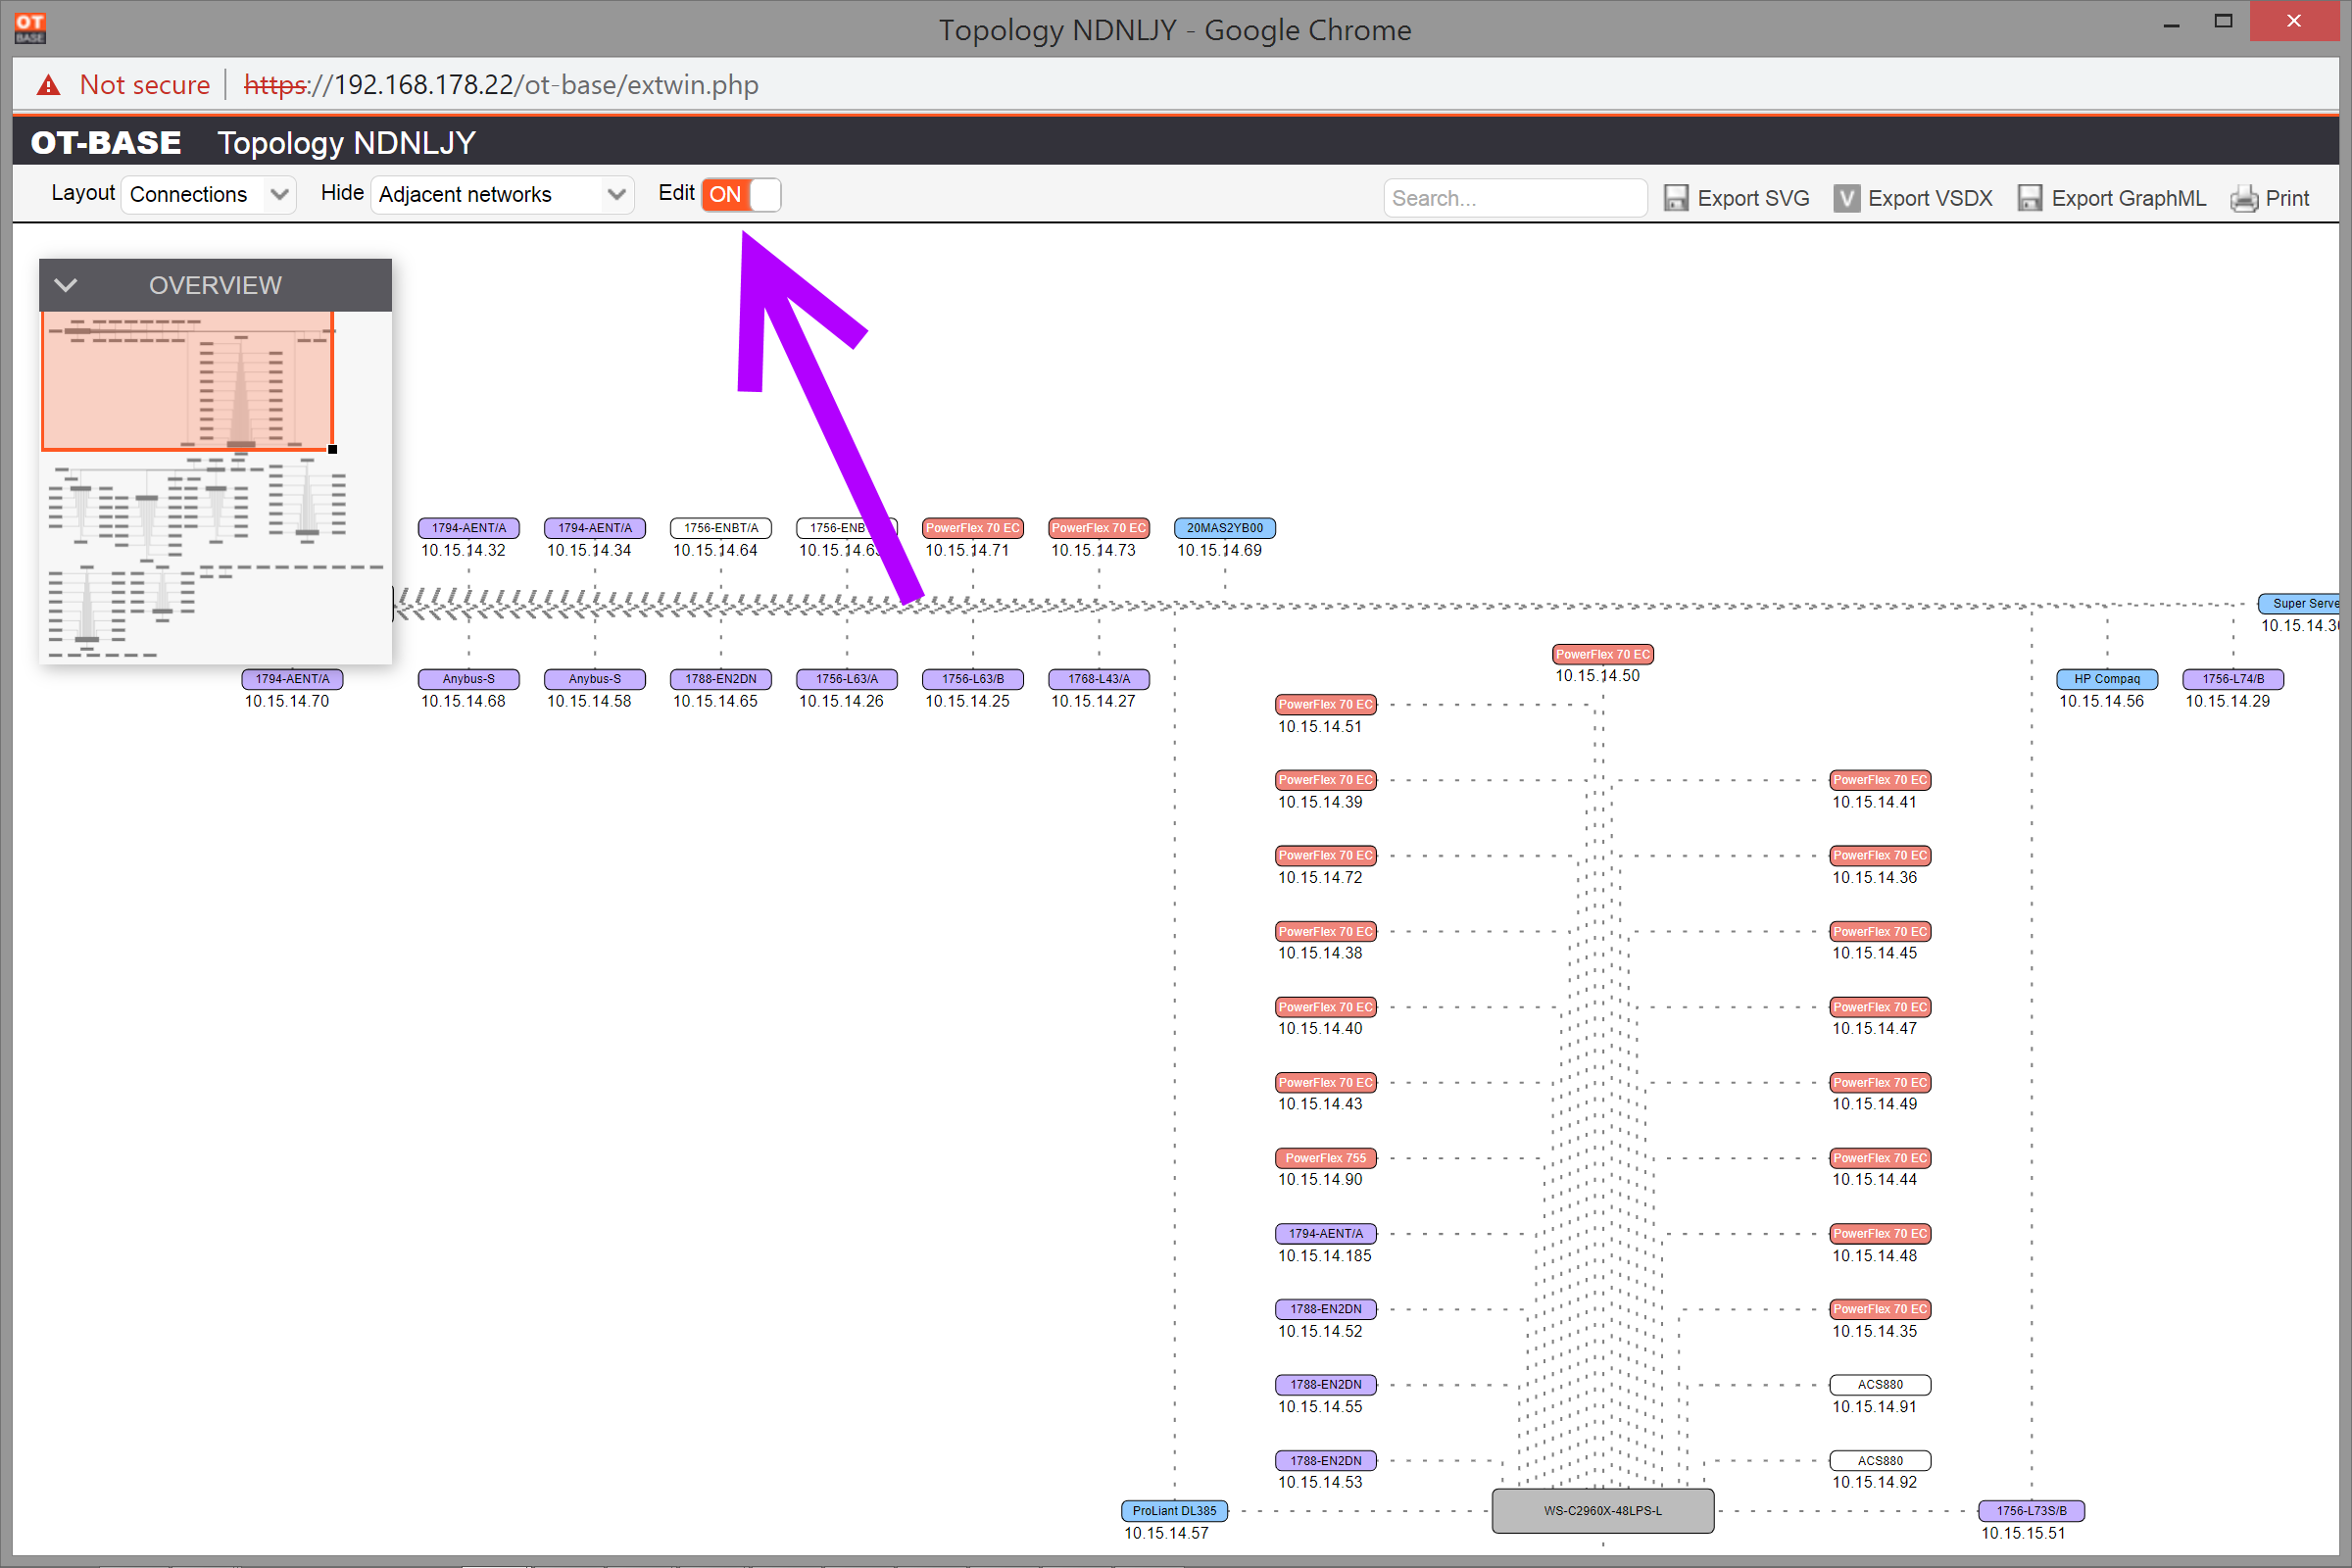2352x1568 pixels.
Task: Select the 1788-EN2DN node at 10.15.14.65
Action: [720, 679]
